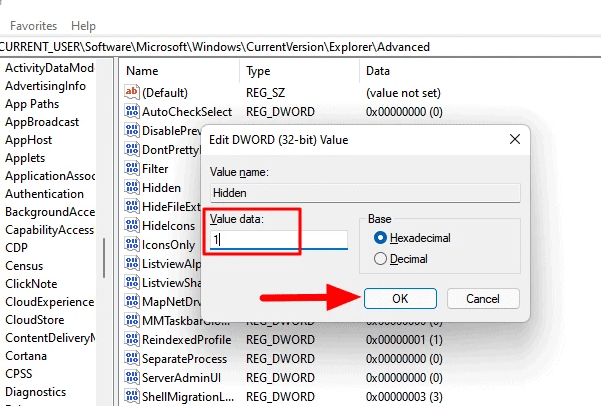Viewport: 601px width, 406px height.
Task: Cancel the Edit DWORD dialog
Action: click(x=483, y=298)
